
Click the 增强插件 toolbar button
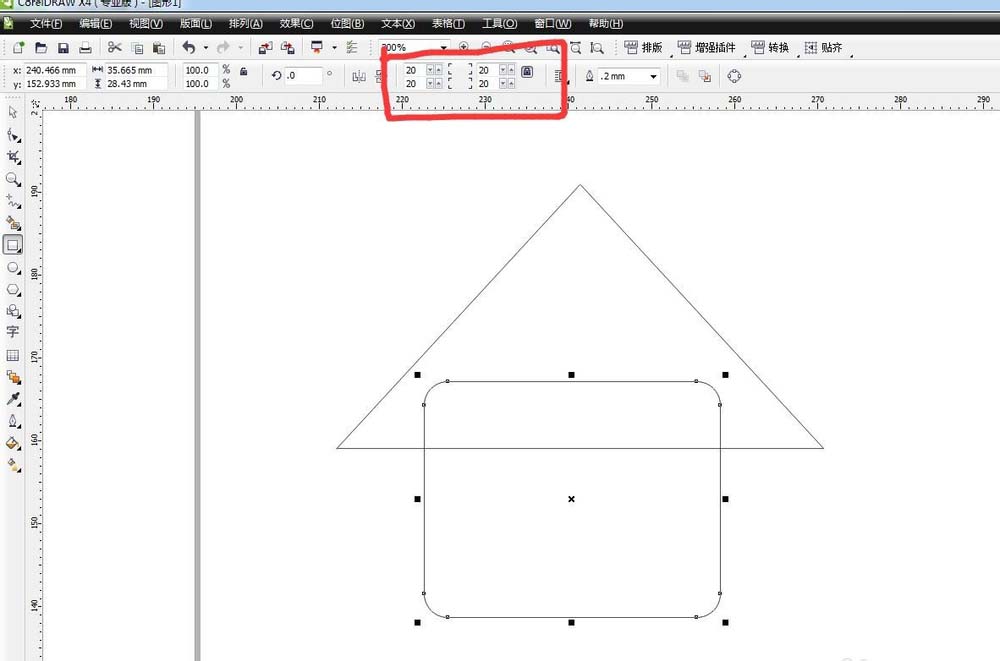click(x=707, y=48)
